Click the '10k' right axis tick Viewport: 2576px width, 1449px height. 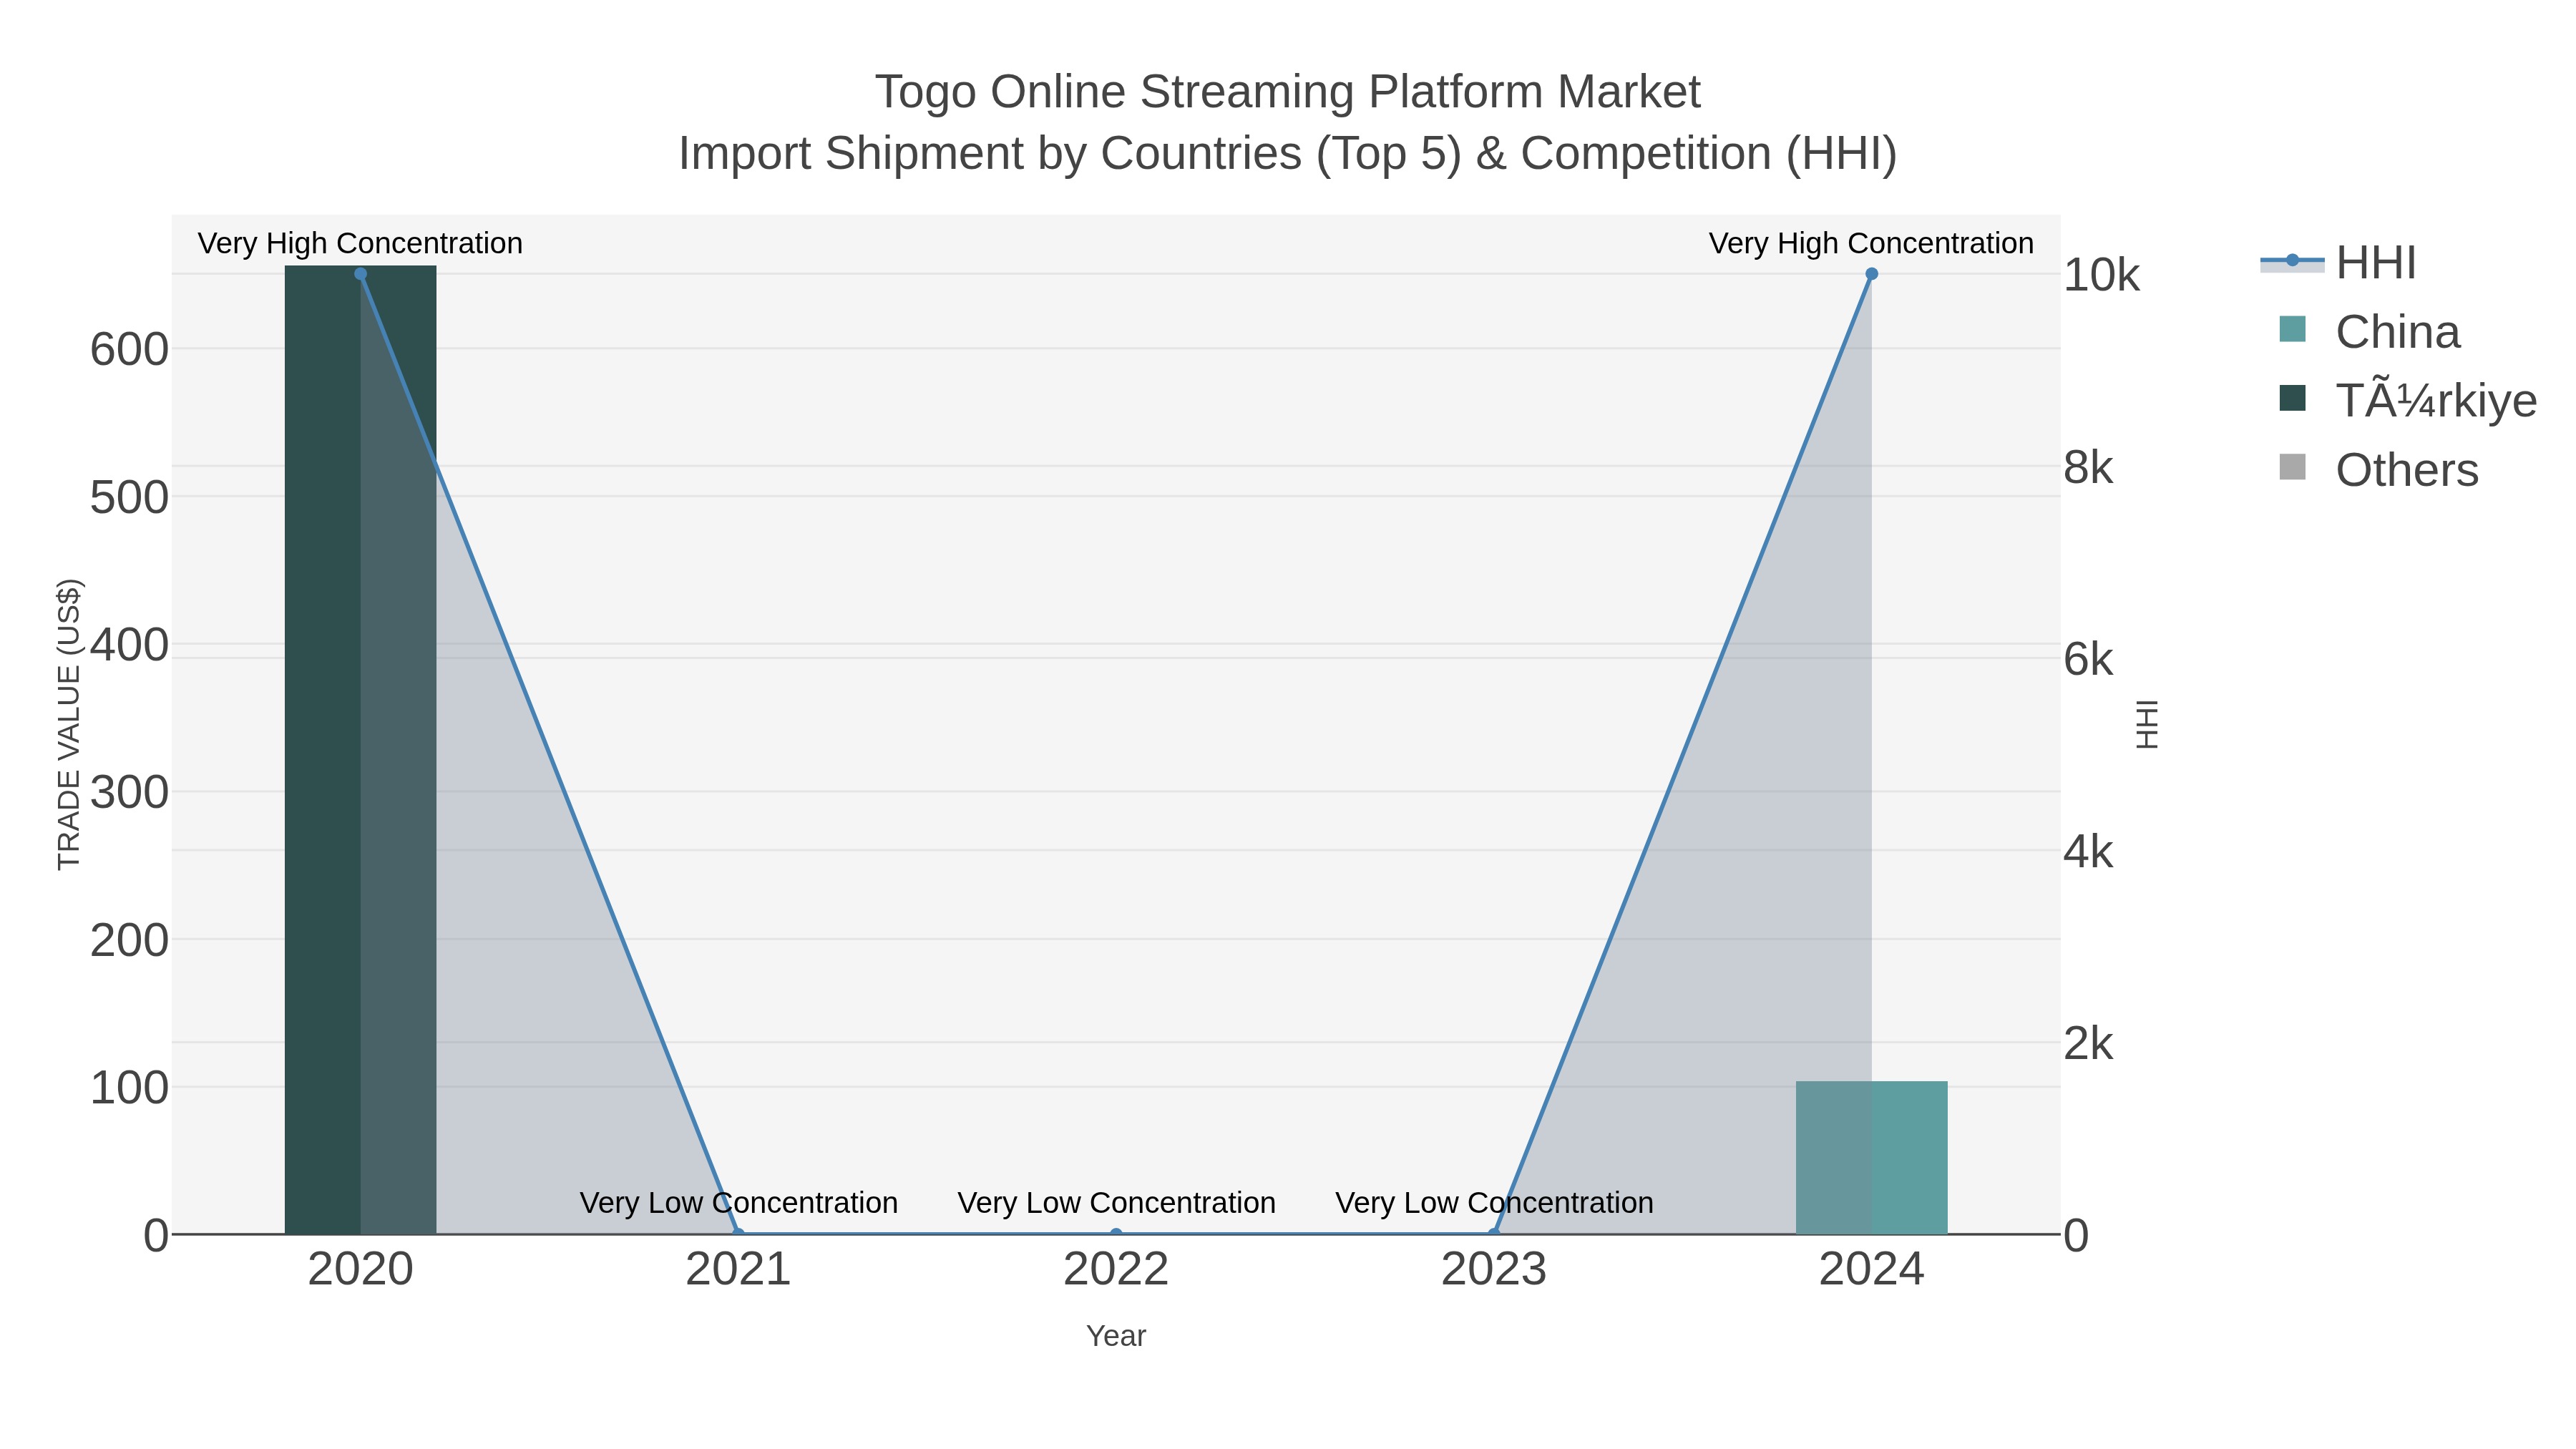pos(2101,275)
